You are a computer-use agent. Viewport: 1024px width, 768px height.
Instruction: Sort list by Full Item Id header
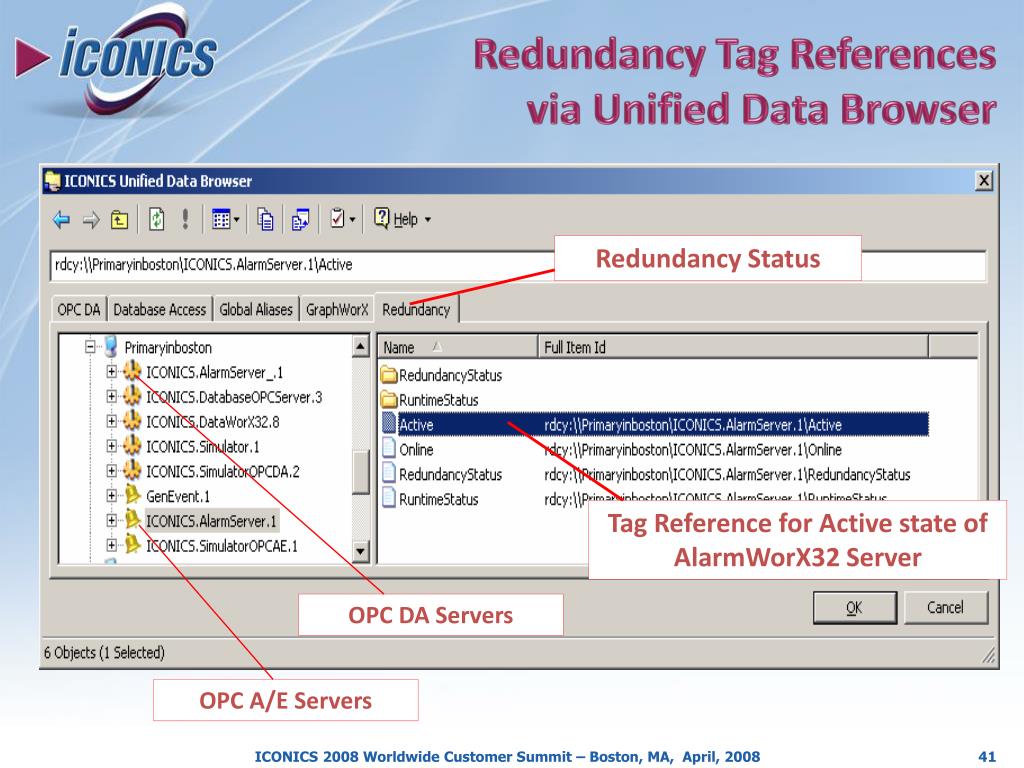pyautogui.click(x=733, y=347)
